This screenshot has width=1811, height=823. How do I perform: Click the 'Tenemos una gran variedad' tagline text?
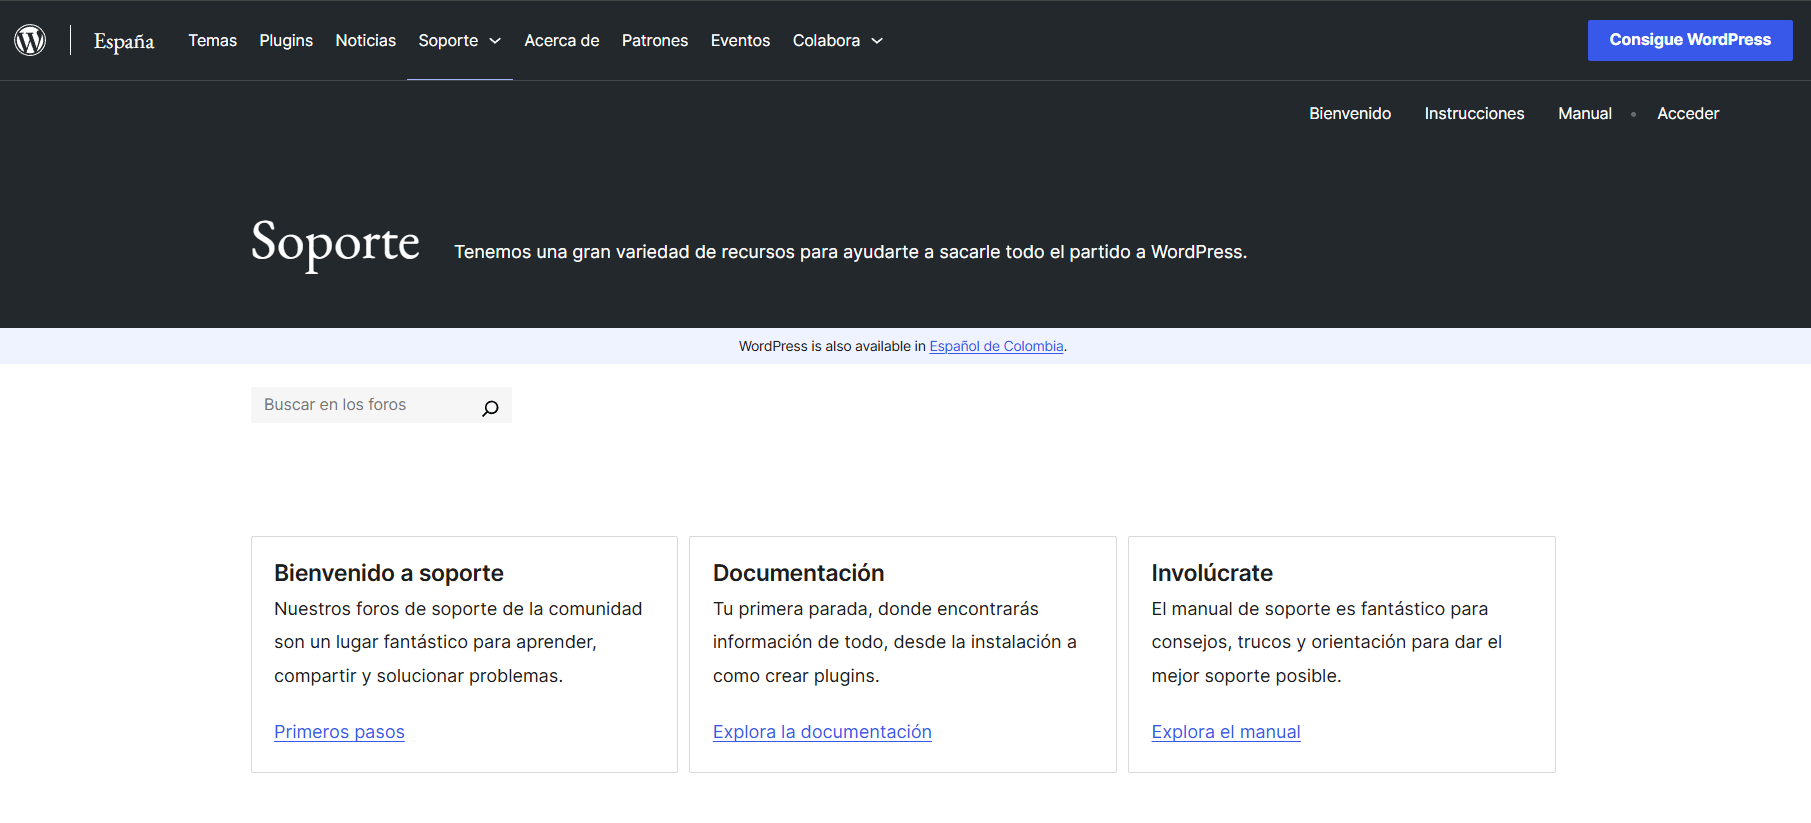tap(851, 252)
